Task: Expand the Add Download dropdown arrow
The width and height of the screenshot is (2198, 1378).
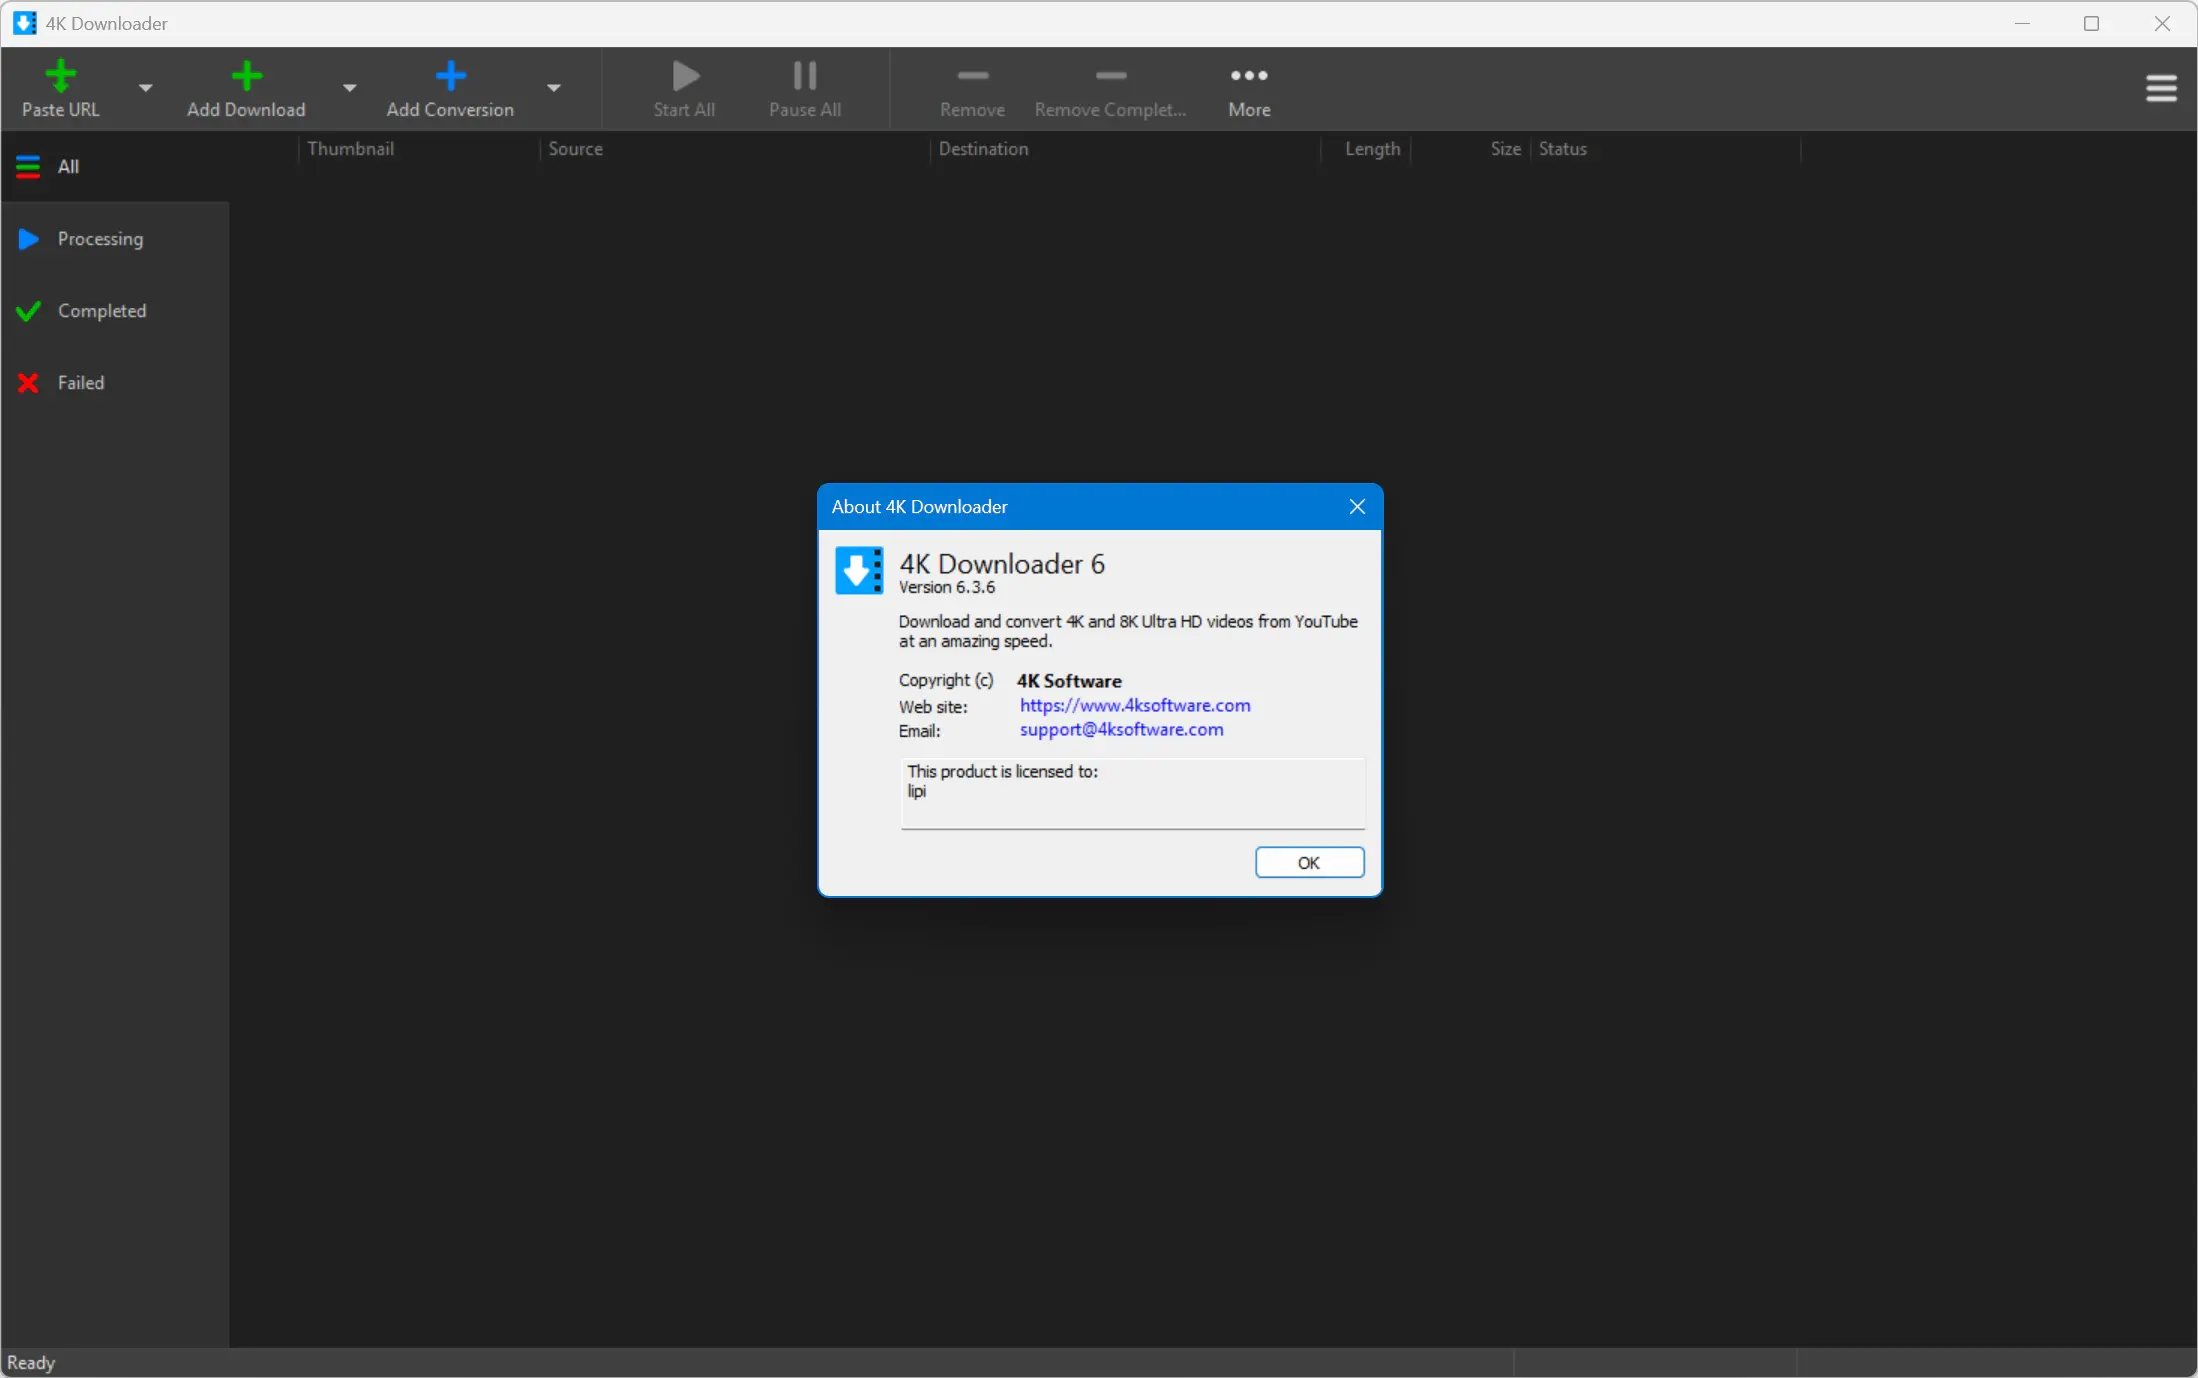Action: coord(349,88)
